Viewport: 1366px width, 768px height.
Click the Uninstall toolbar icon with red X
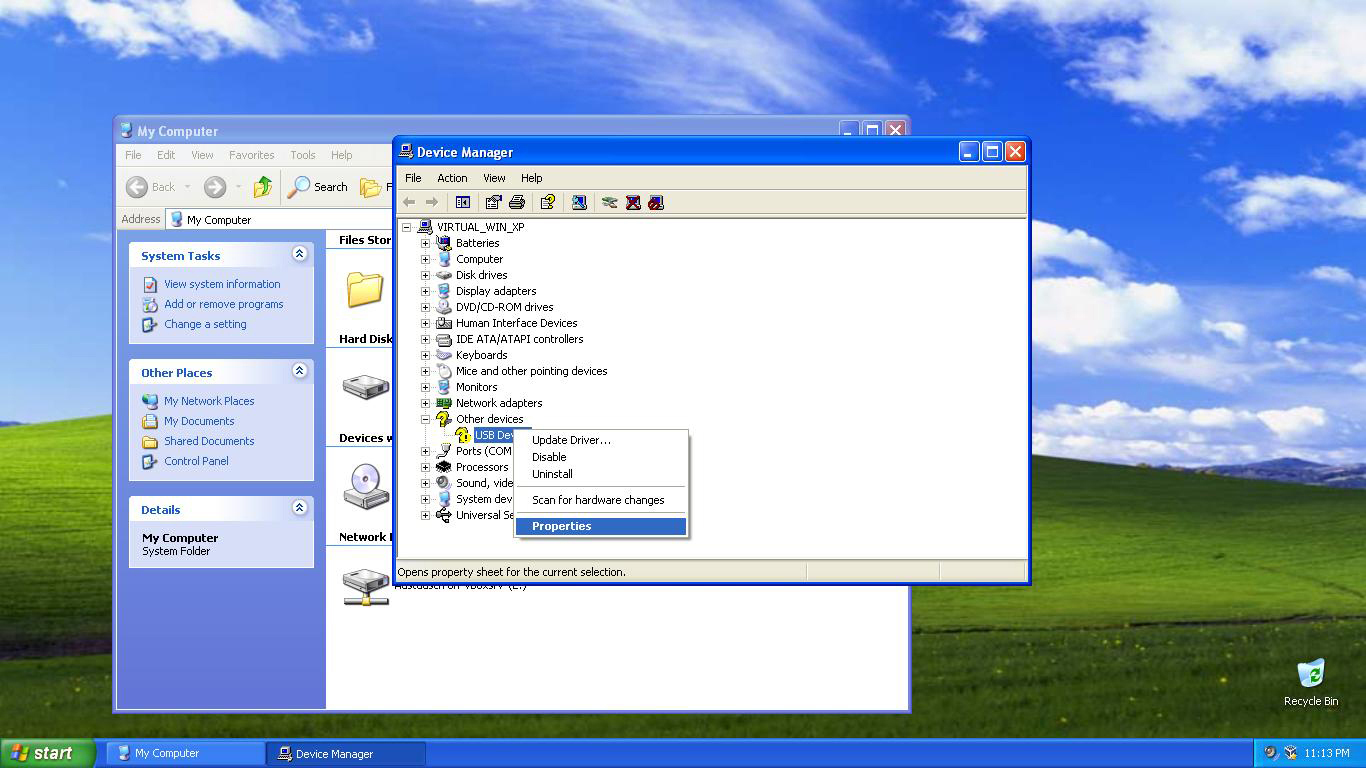click(x=633, y=202)
